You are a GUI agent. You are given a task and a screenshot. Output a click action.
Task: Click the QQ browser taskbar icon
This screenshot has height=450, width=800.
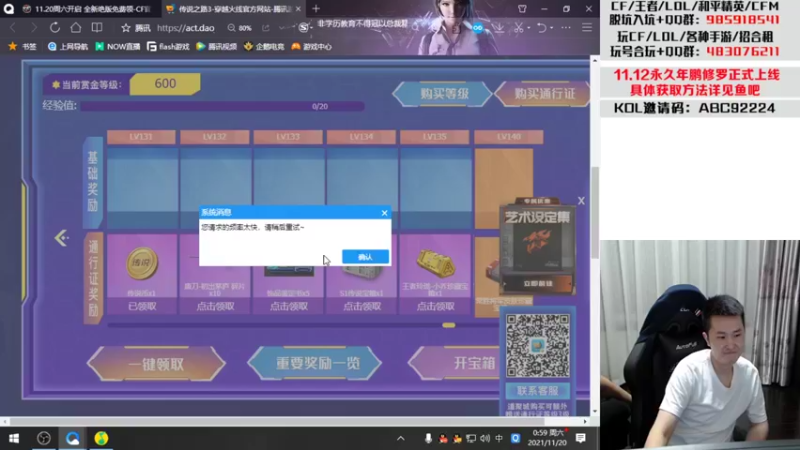coord(72,438)
